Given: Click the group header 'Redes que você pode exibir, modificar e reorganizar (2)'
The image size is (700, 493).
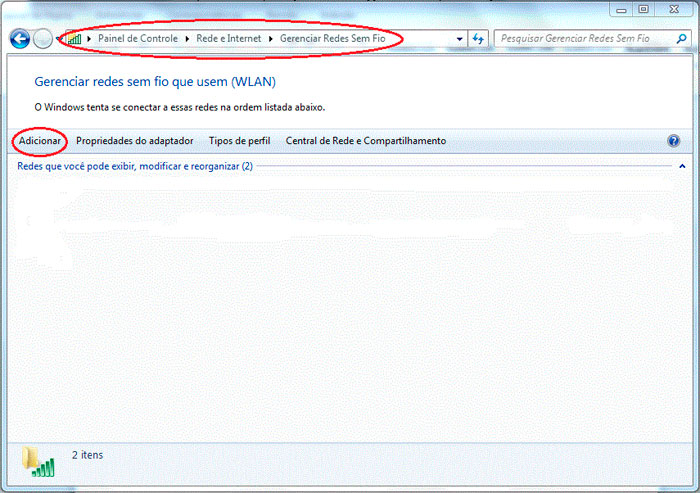Looking at the screenshot, I should [x=135, y=166].
